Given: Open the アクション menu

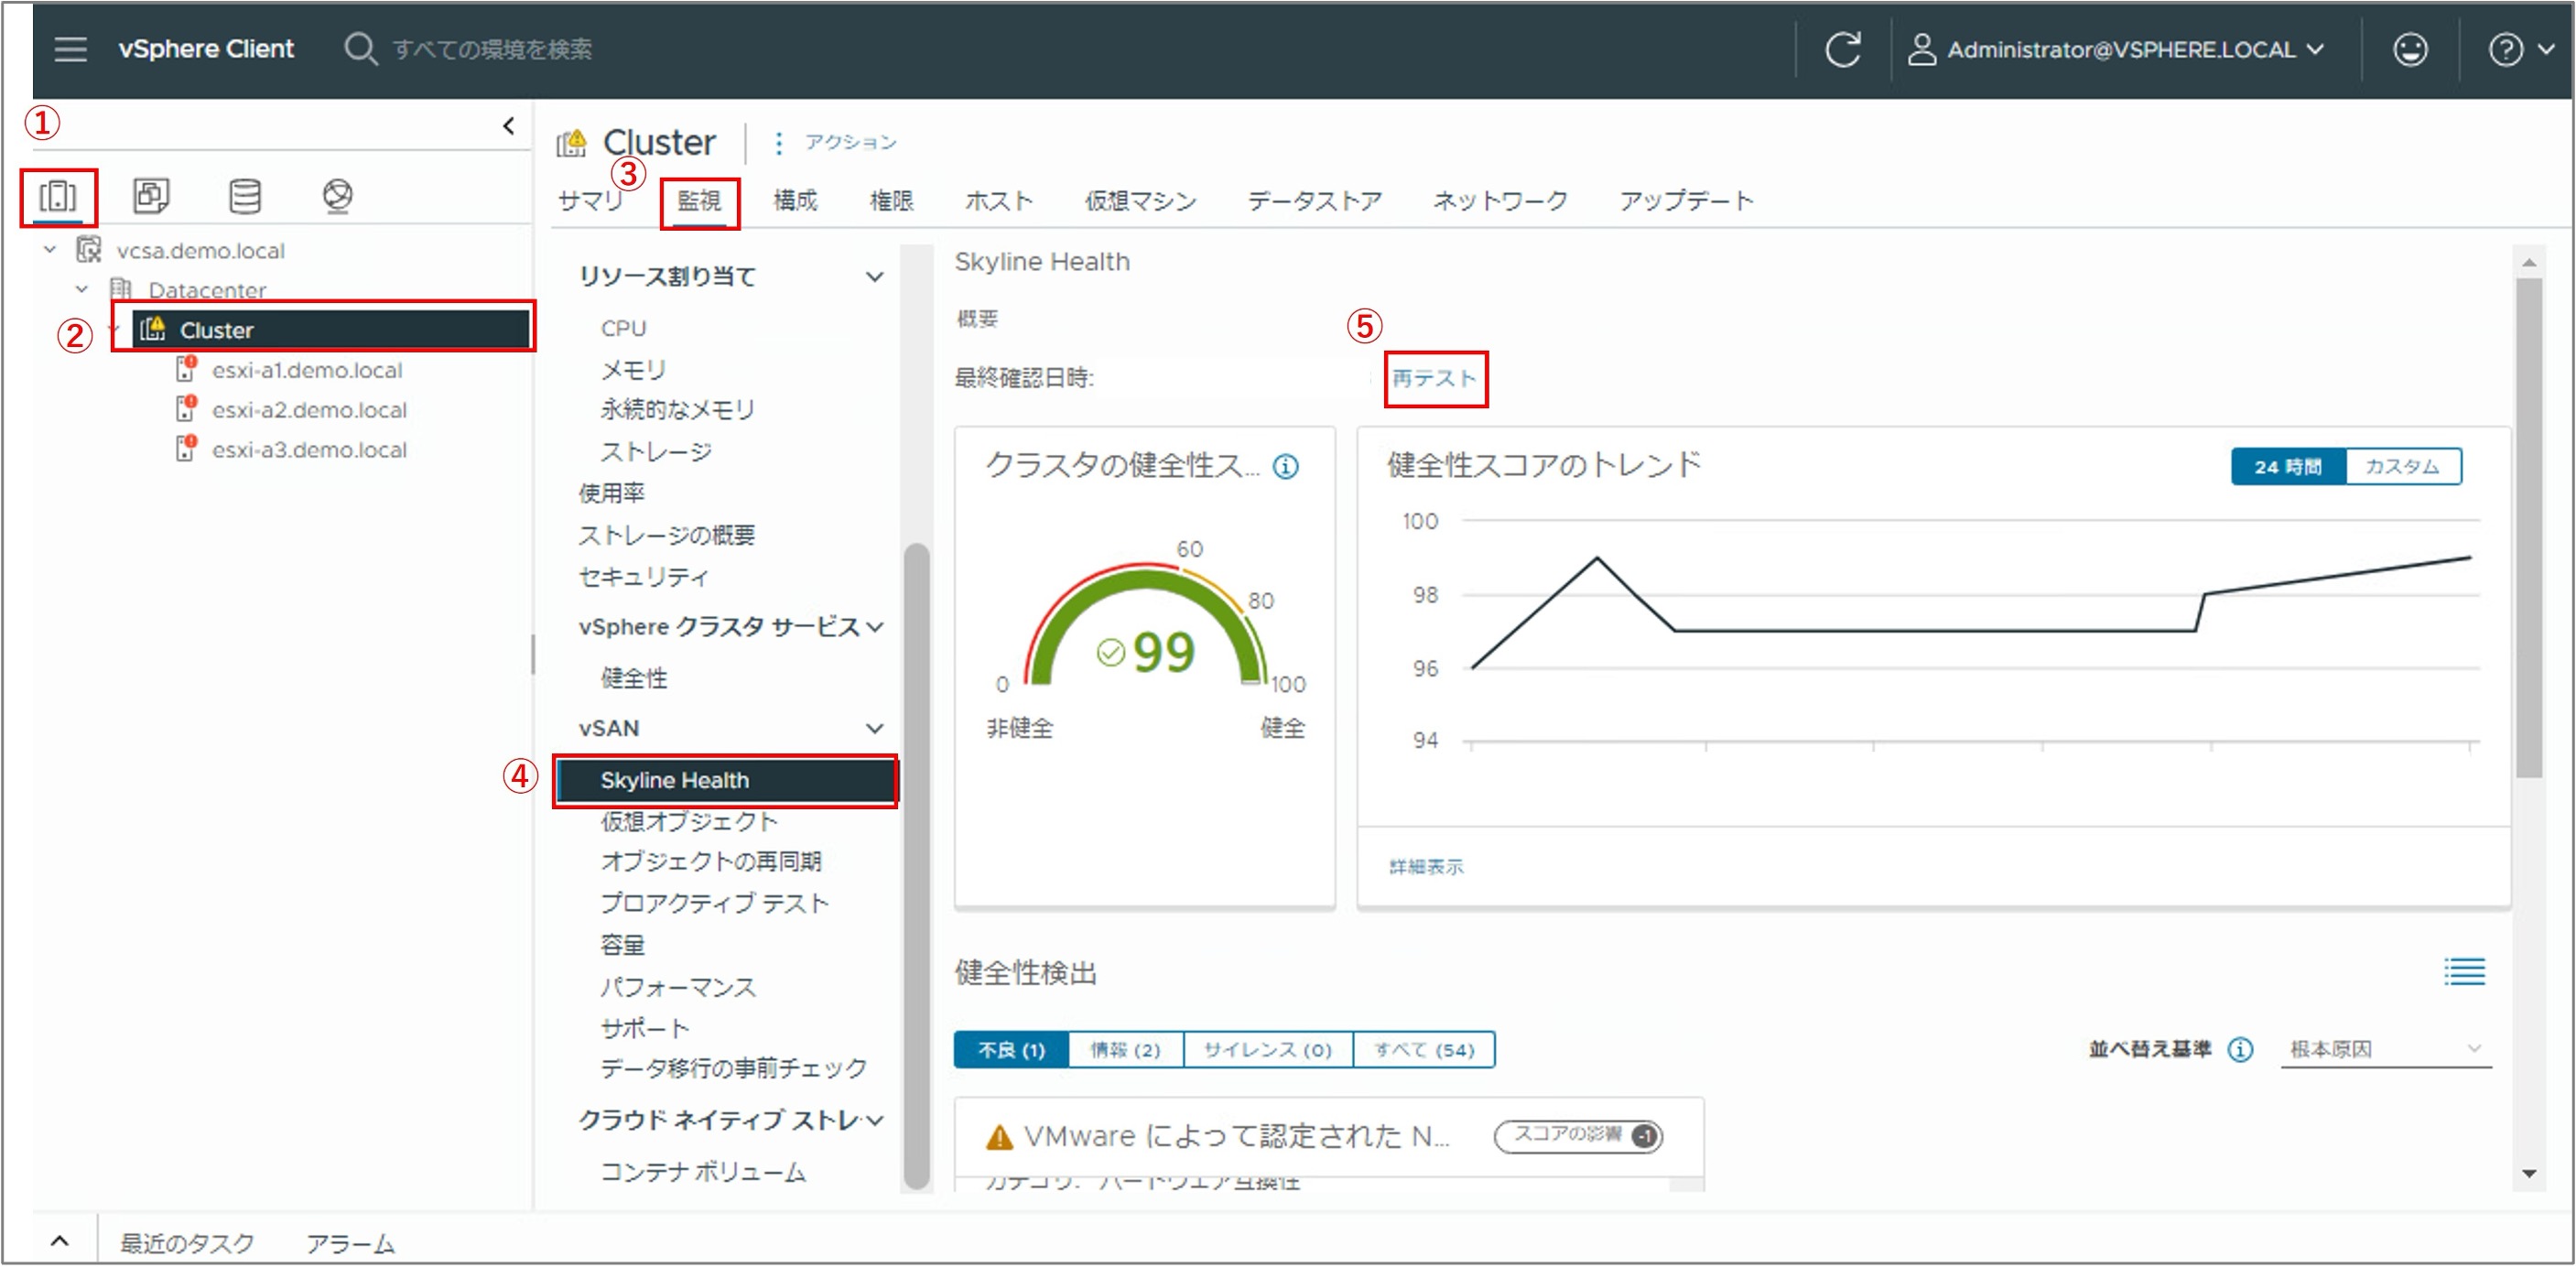Looking at the screenshot, I should [x=851, y=143].
